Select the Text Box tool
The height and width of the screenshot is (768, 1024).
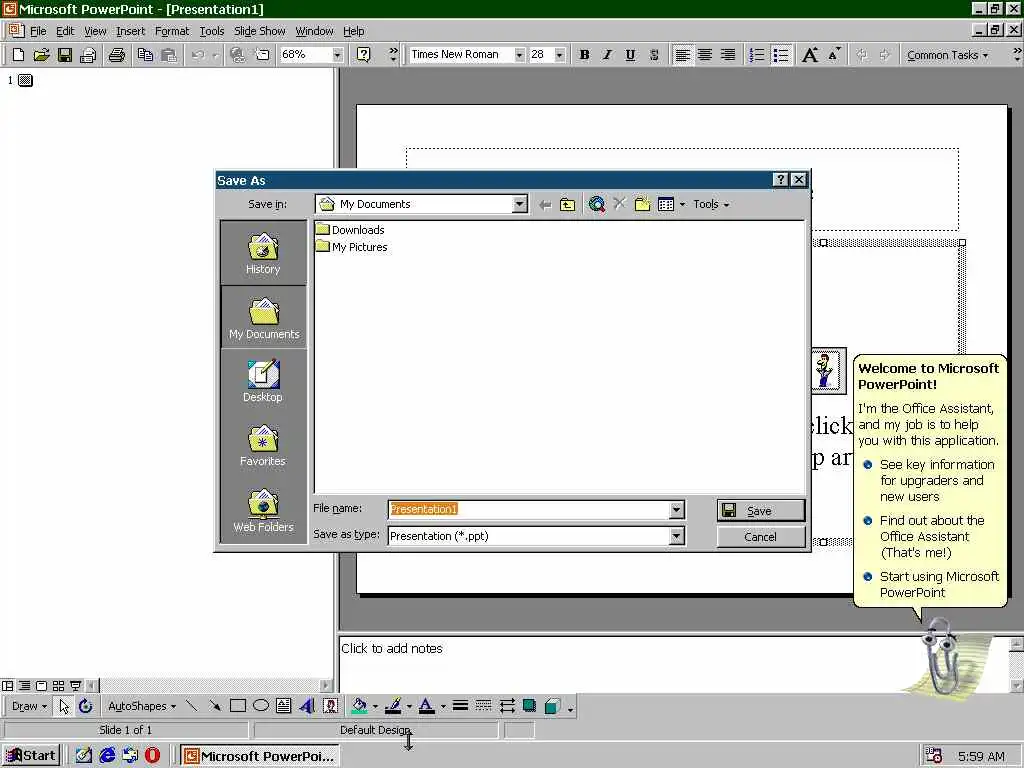[283, 706]
